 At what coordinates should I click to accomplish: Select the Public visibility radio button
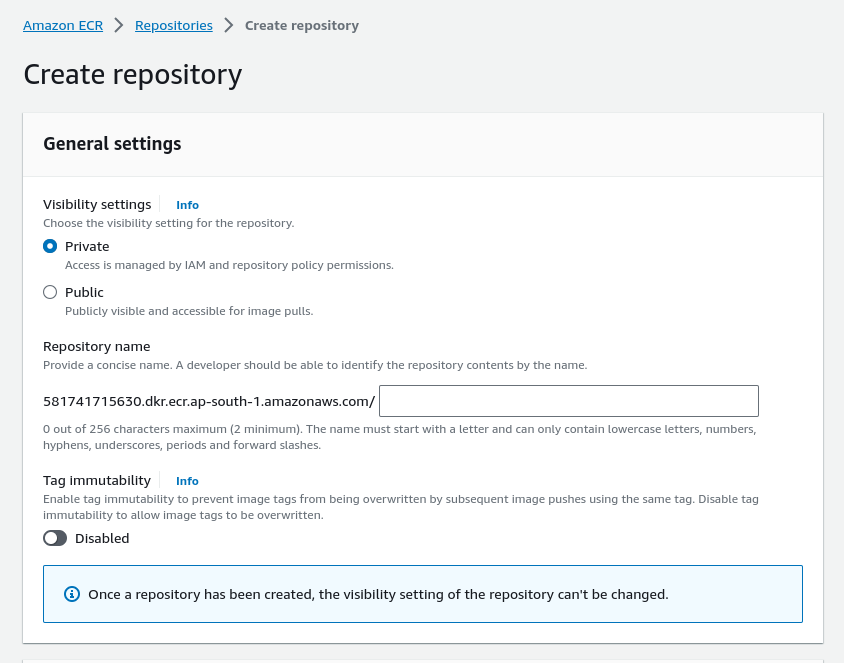(x=50, y=292)
